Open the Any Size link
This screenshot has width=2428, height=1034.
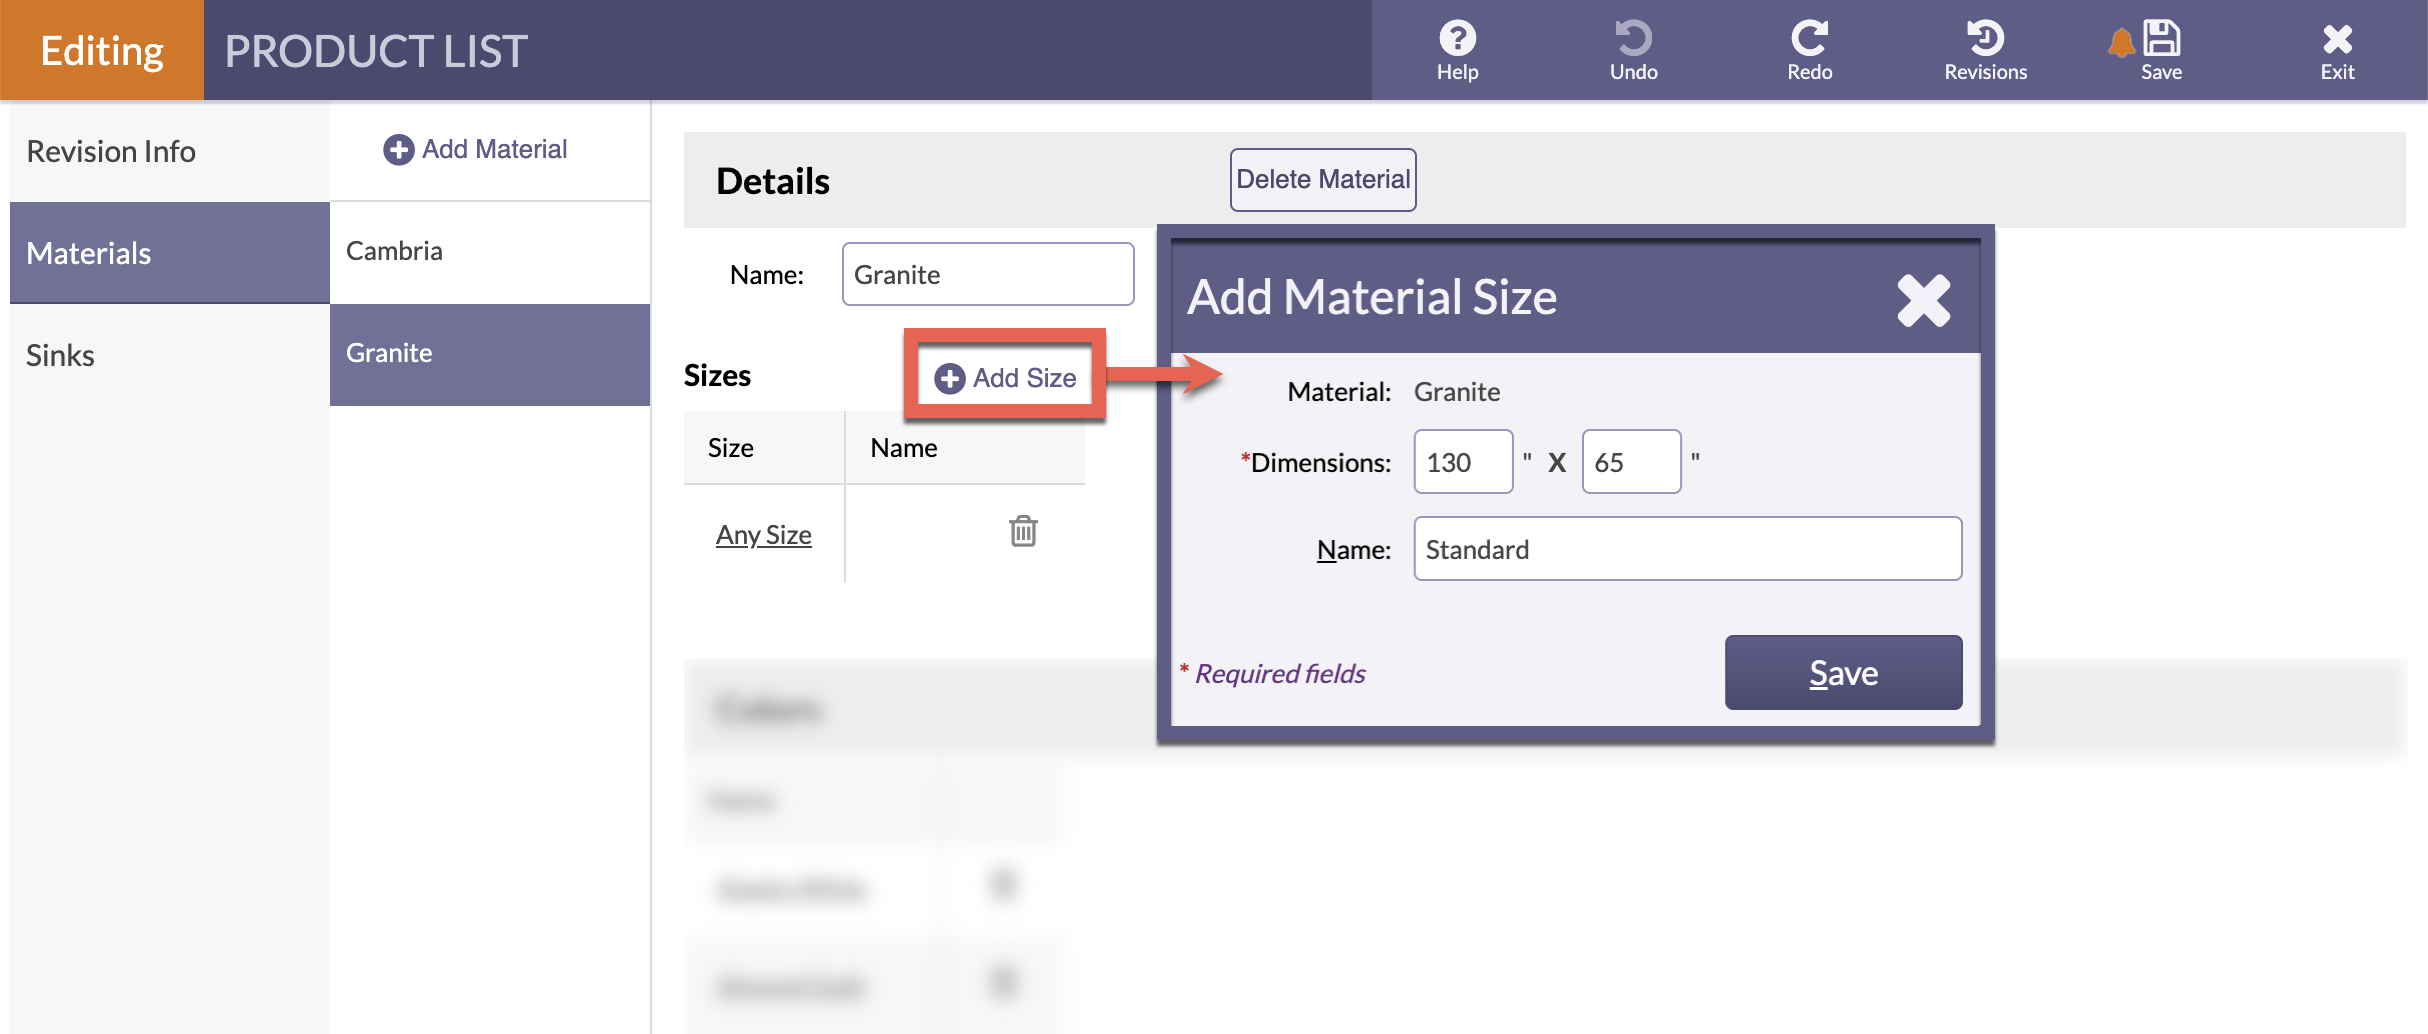click(763, 535)
